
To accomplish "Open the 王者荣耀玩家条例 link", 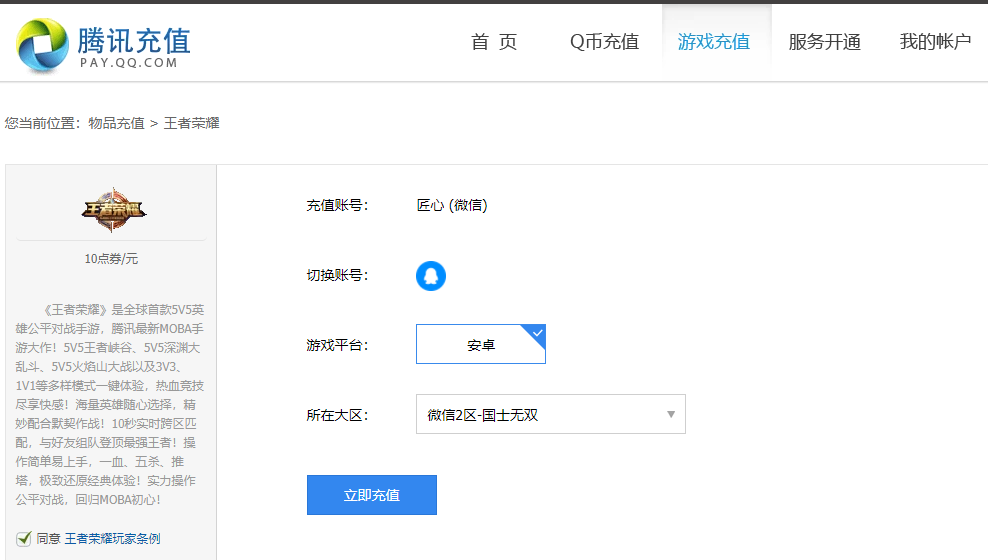I will click(x=112, y=539).
